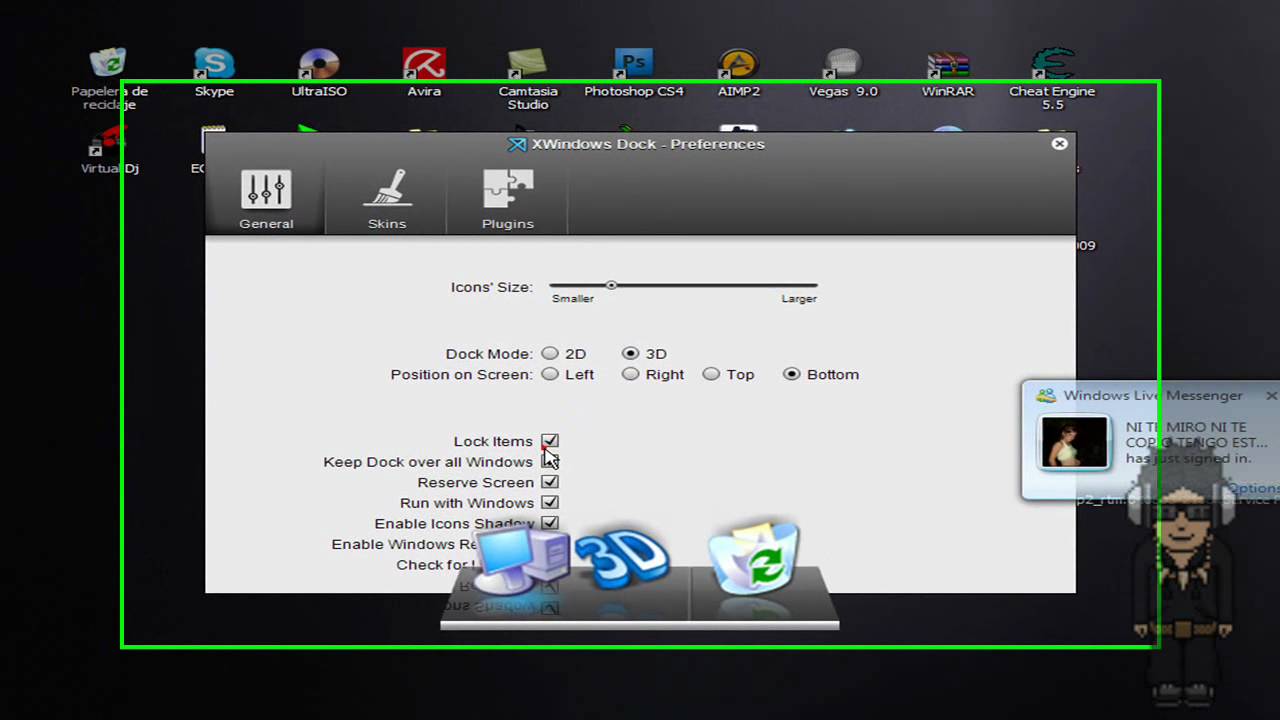
Task: Click the Options link in the Messenger popup
Action: point(1253,488)
